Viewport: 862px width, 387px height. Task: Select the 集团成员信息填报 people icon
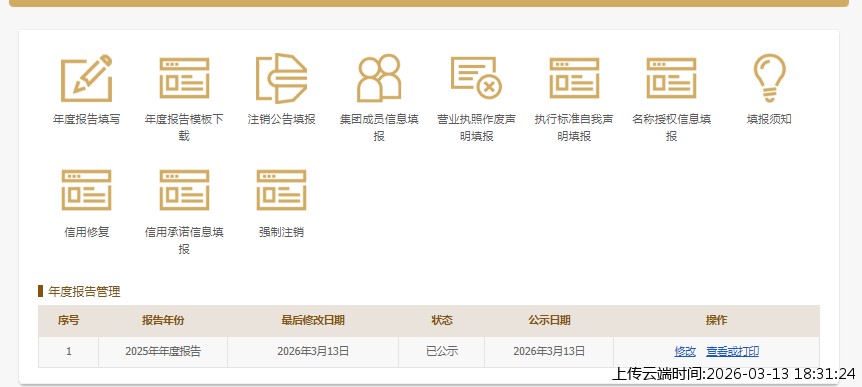coord(379,78)
